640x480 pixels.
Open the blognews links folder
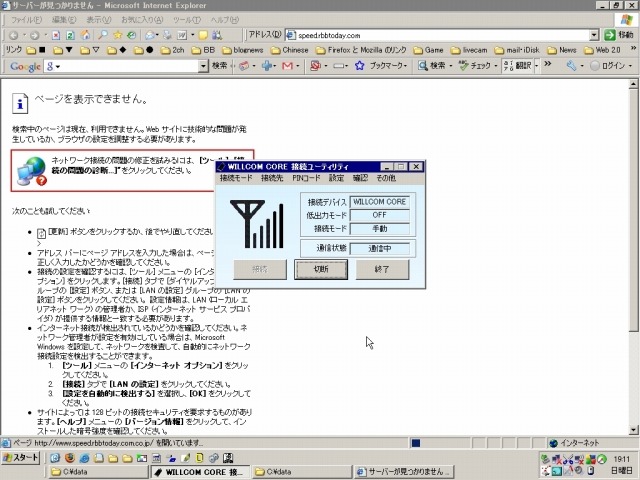coord(242,50)
